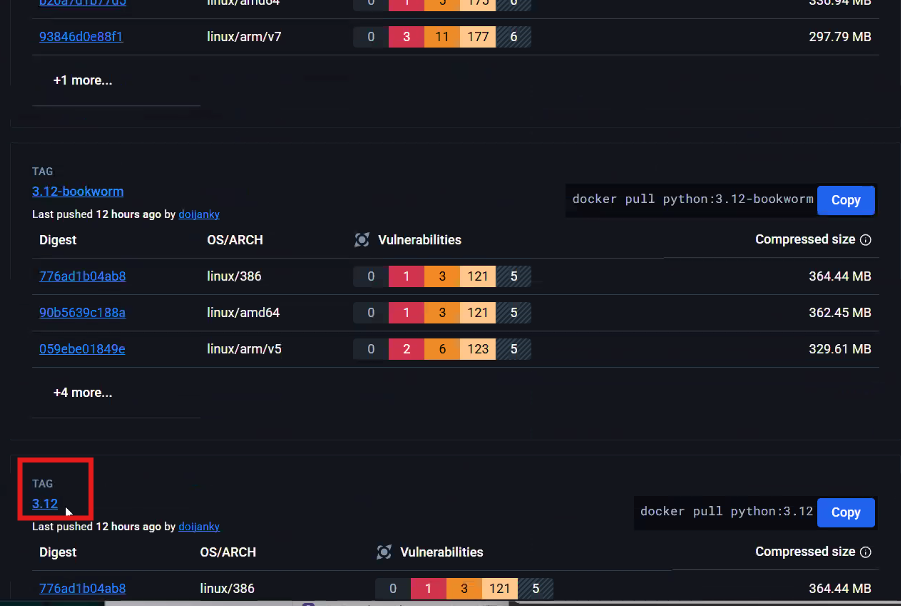Screen dimensions: 901x606
Task: Open digest 776ad1b04ab8 under 3.12-bookworm
Action: click(x=82, y=276)
